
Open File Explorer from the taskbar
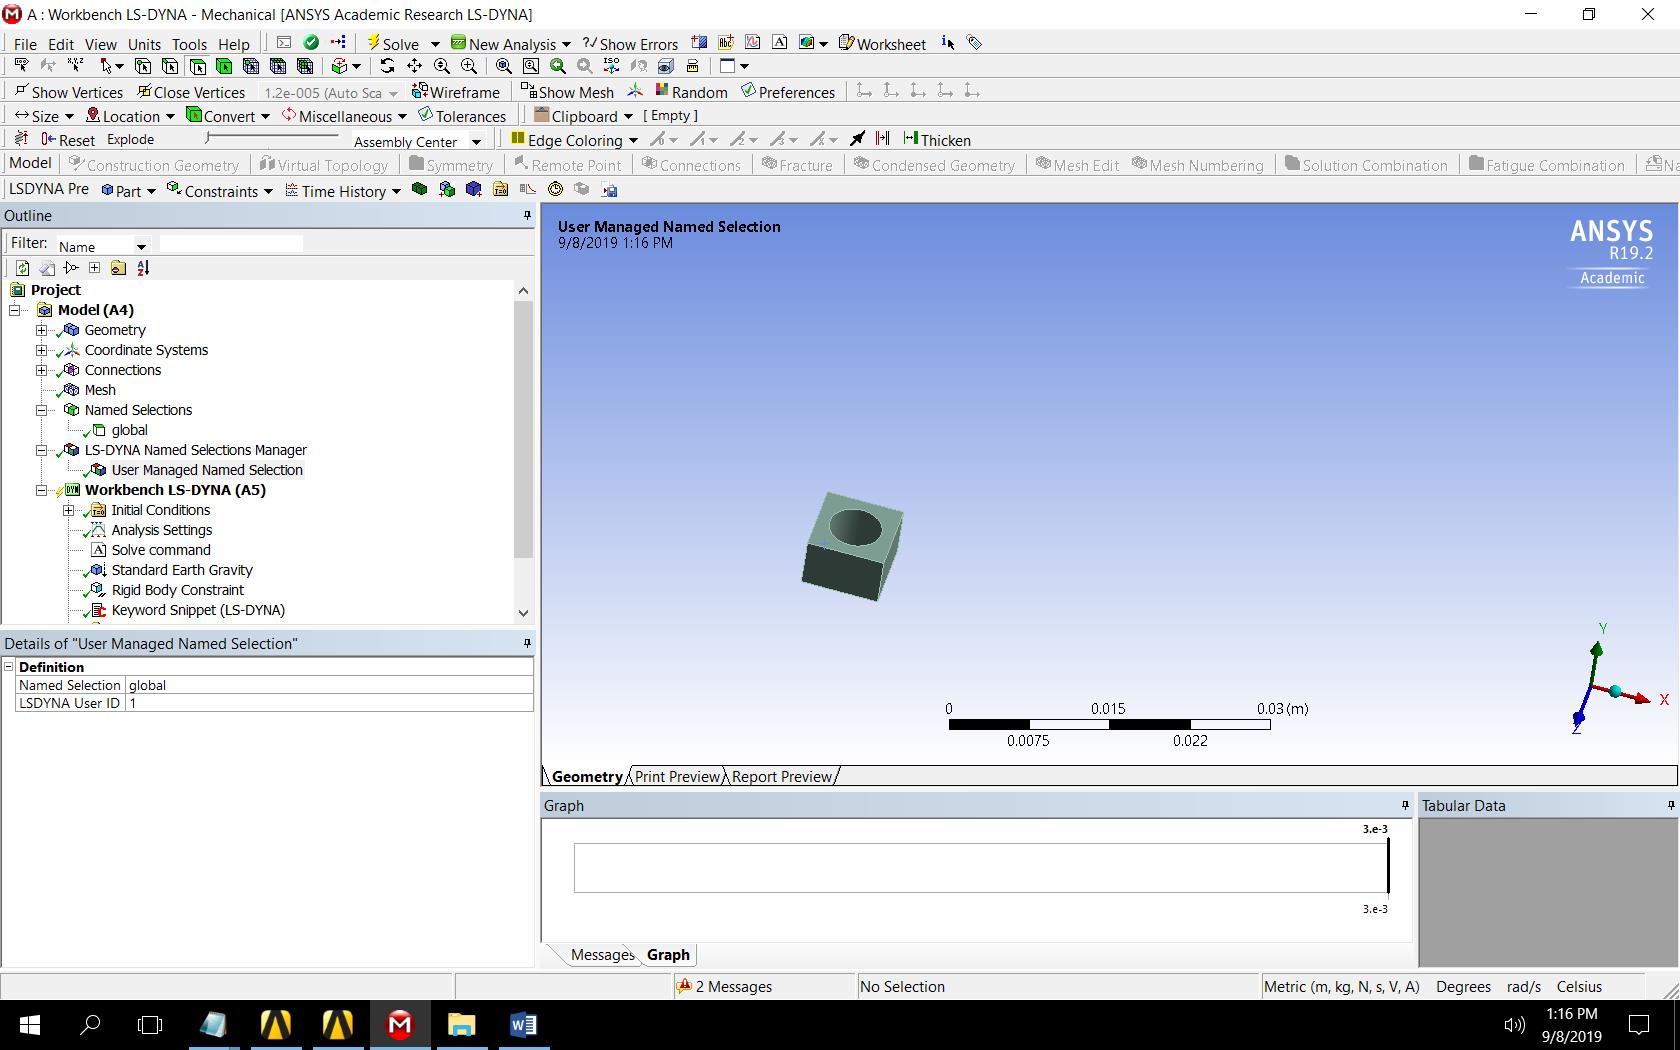461,1024
